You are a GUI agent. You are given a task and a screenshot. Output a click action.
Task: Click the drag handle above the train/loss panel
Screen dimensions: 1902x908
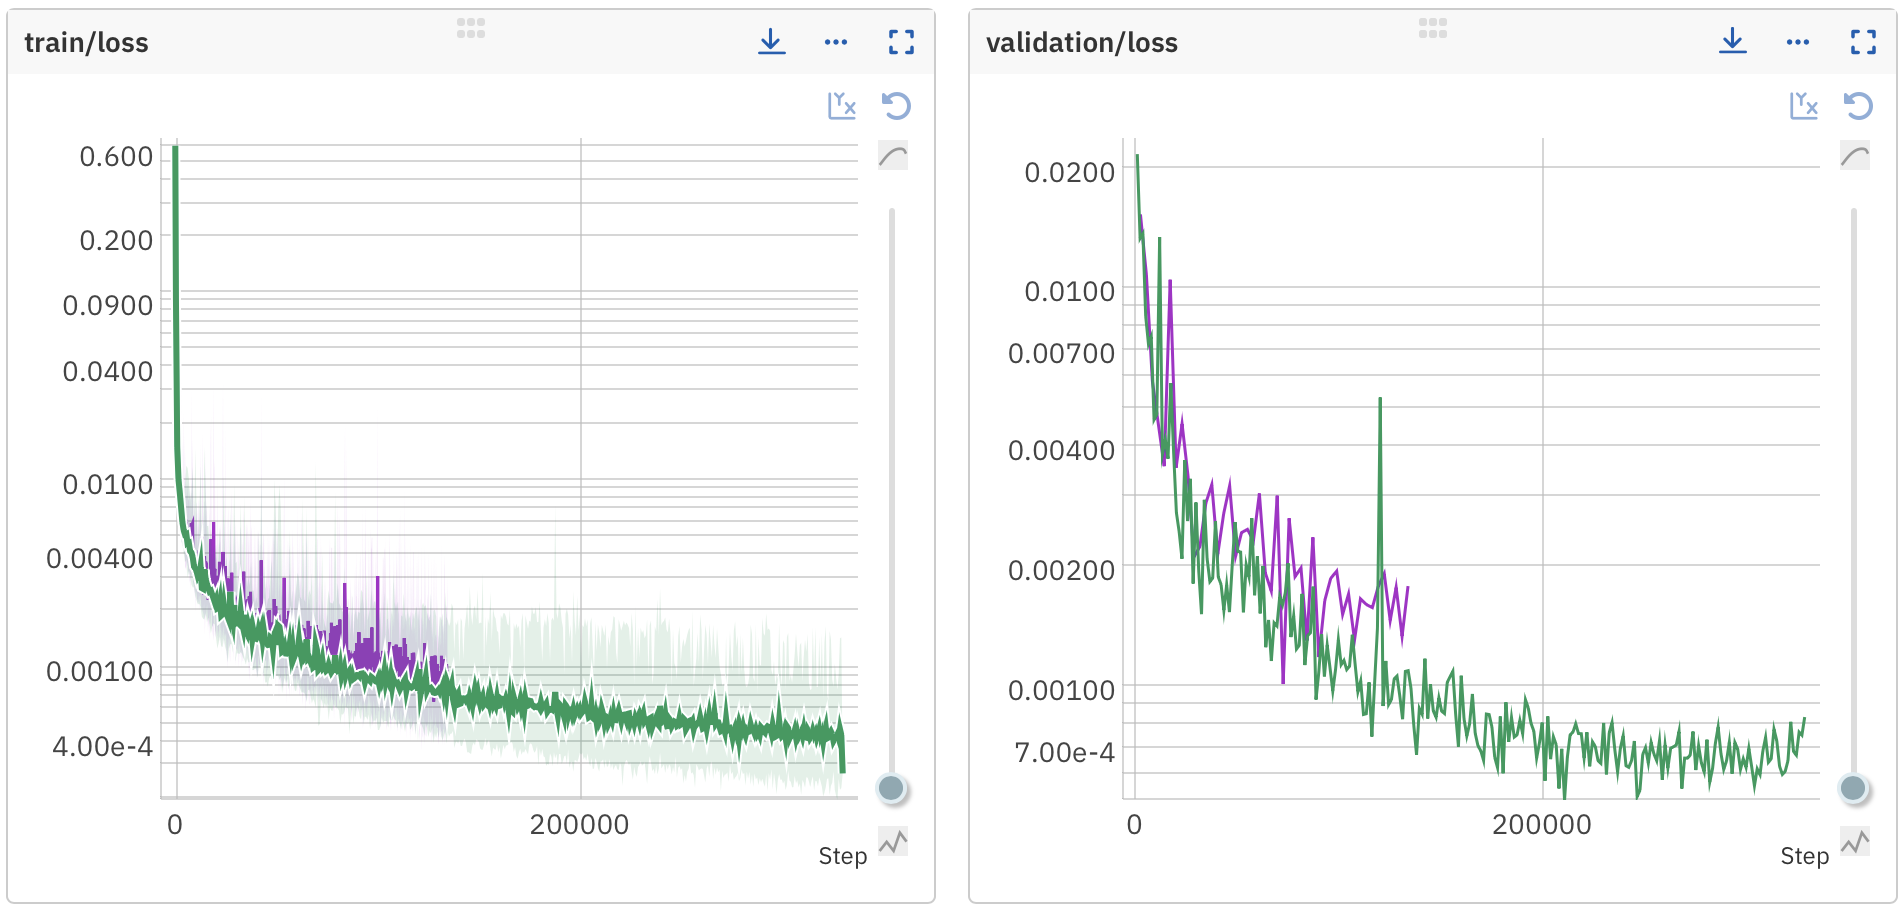pyautogui.click(x=470, y=29)
